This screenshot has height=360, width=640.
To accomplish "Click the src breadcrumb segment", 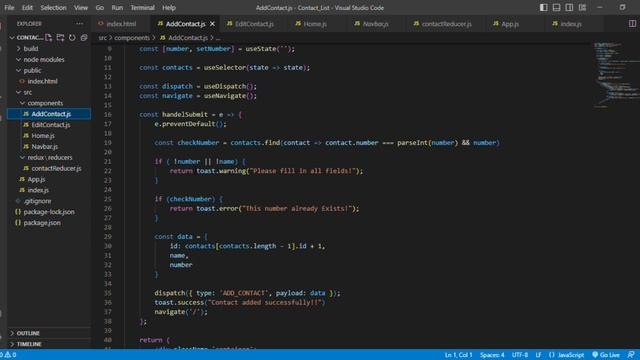I will coord(102,38).
